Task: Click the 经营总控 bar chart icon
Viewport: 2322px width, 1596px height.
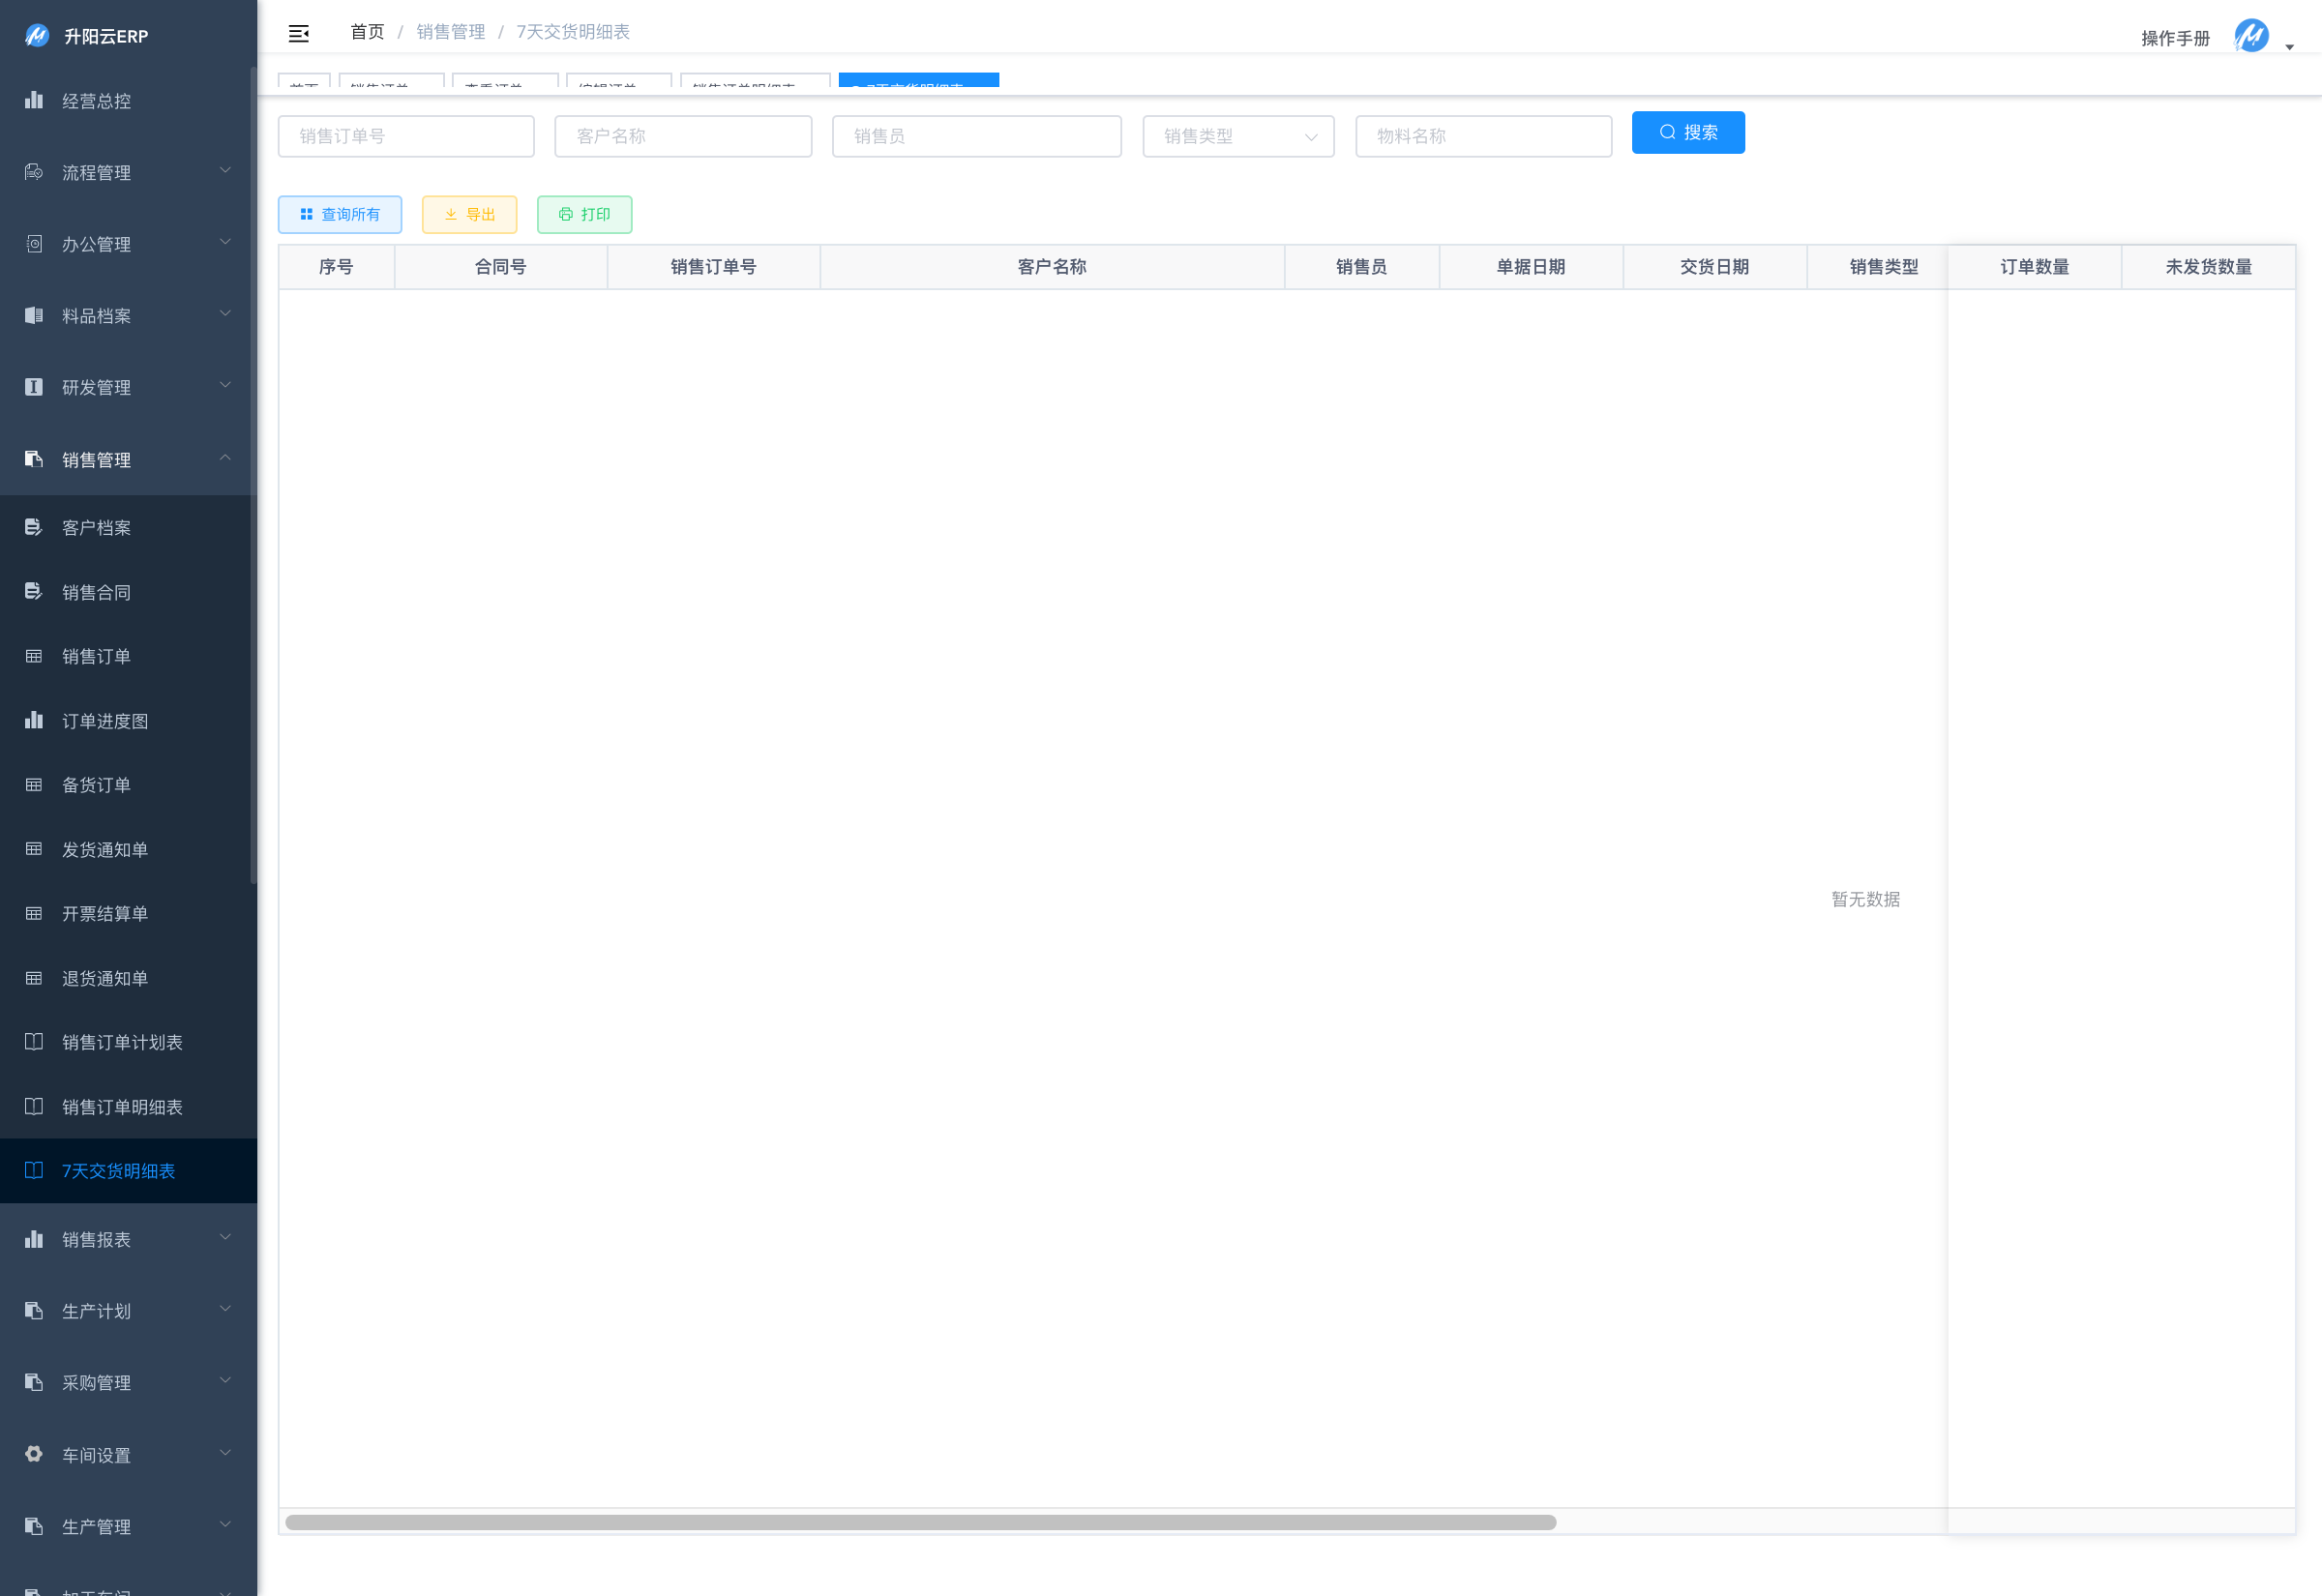Action: tap(34, 100)
